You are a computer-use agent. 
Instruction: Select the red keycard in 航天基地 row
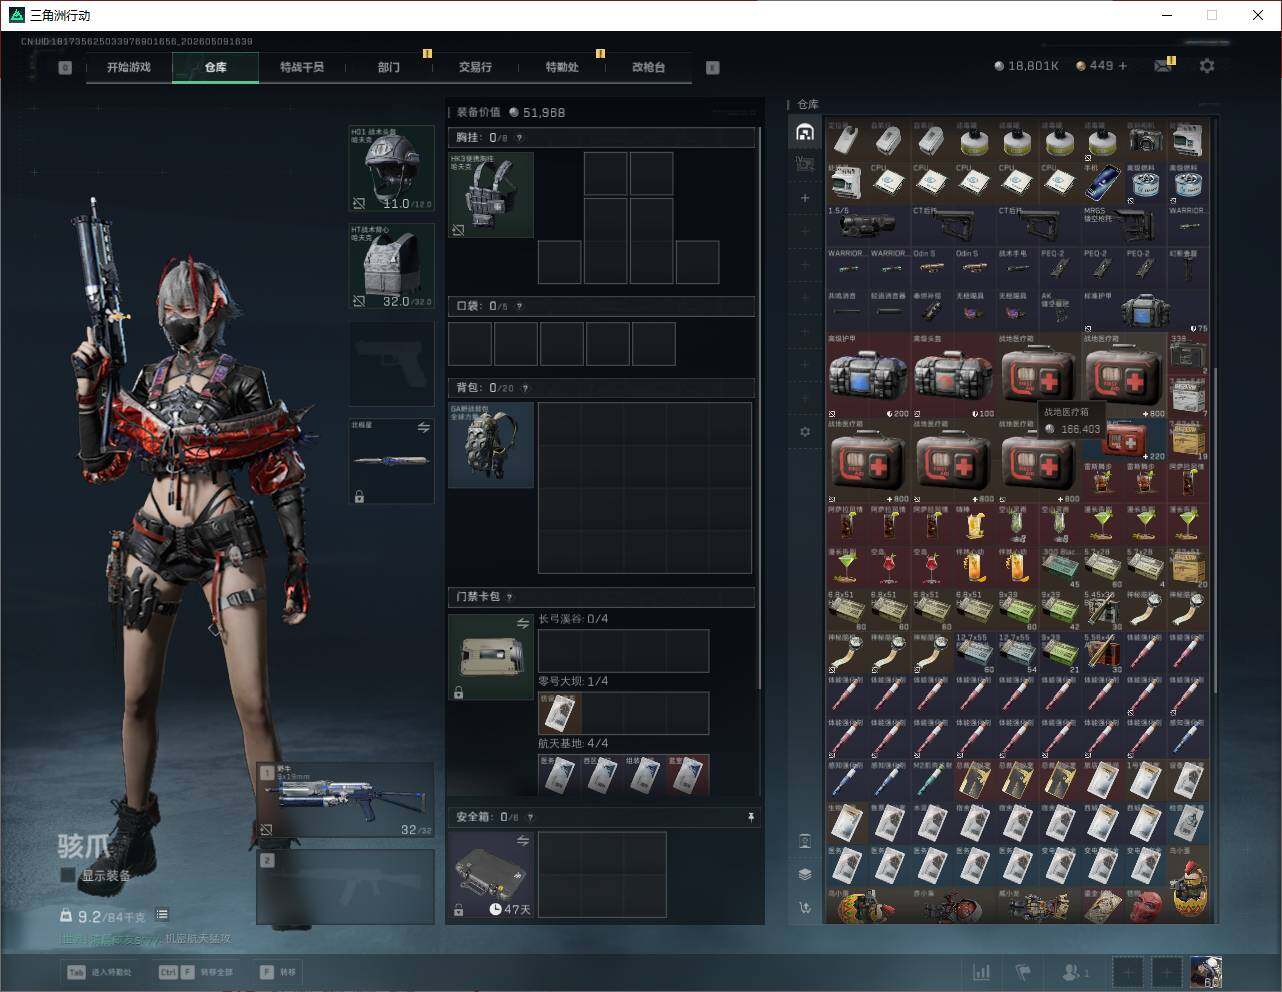[x=688, y=776]
